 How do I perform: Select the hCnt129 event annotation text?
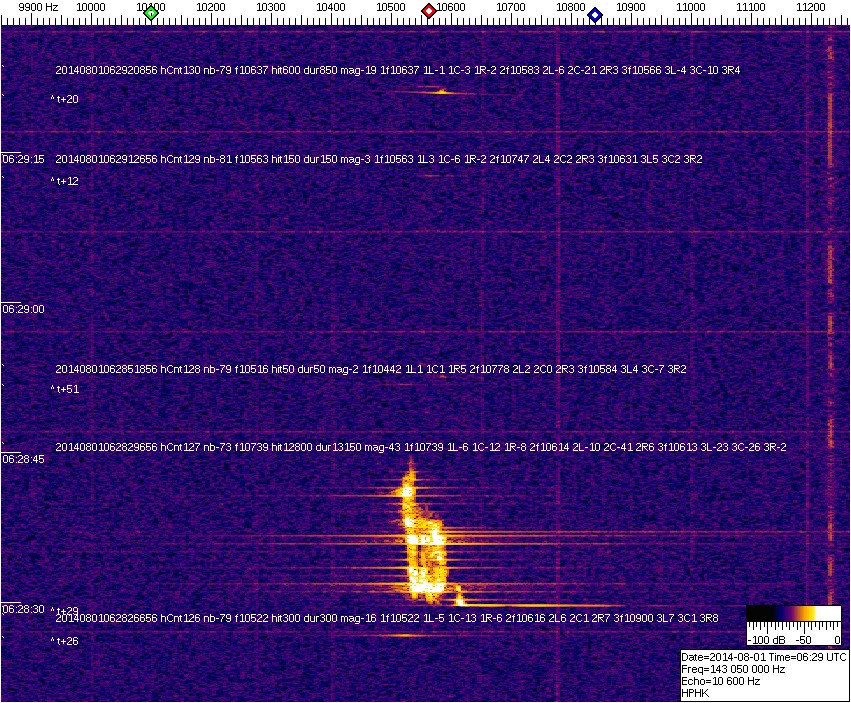coord(379,159)
